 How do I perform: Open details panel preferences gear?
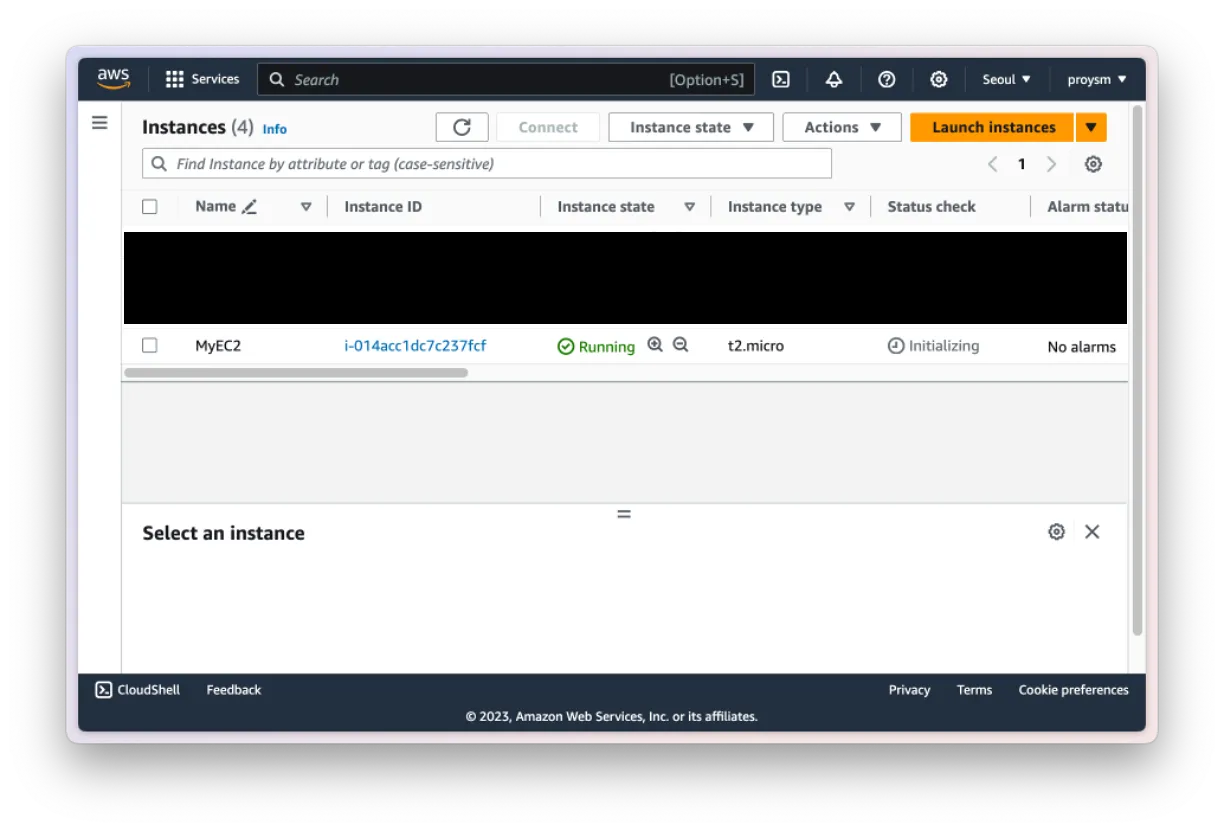1056,532
